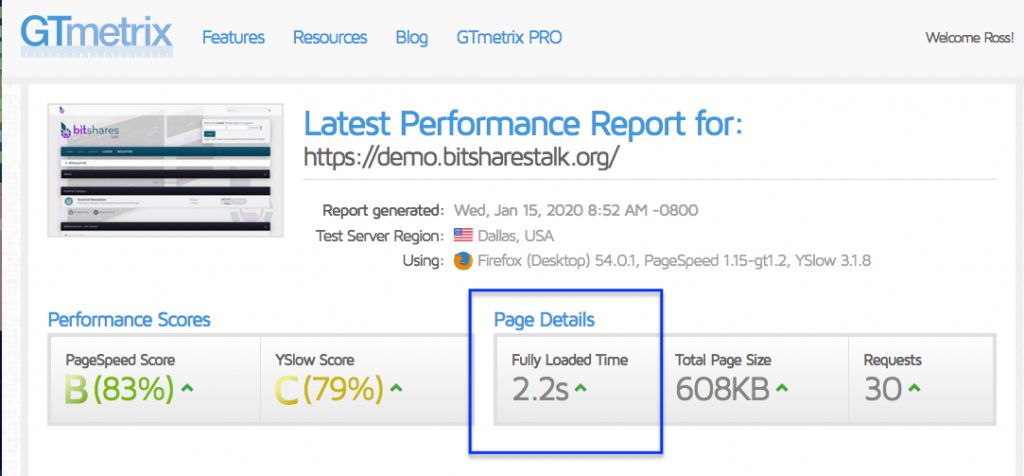This screenshot has width=1024, height=476.
Task: Open the Features menu link
Action: 233,38
